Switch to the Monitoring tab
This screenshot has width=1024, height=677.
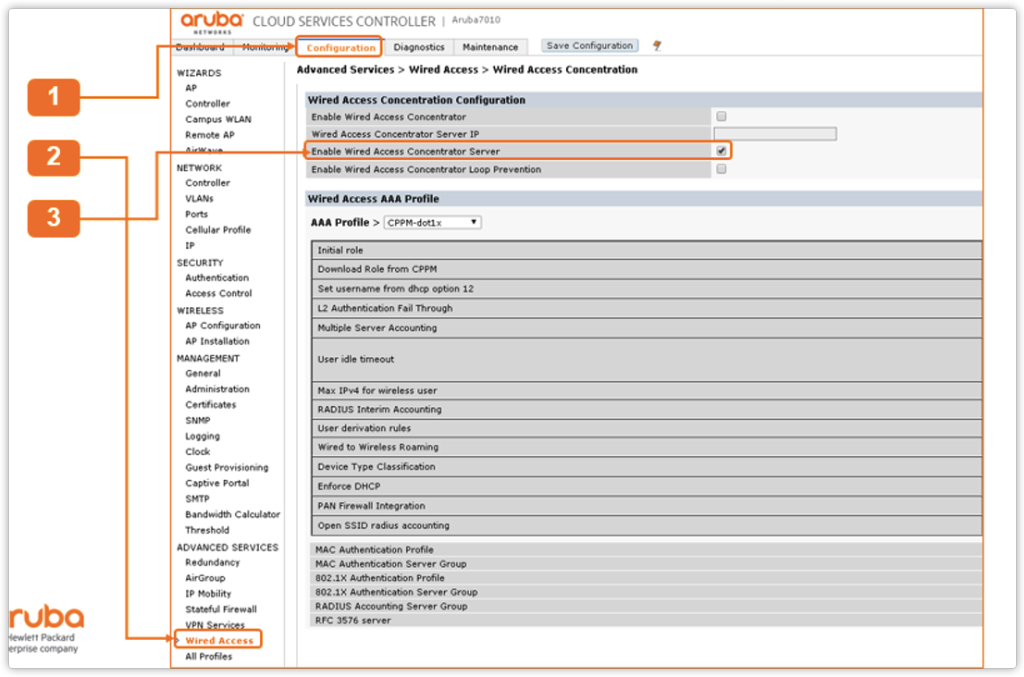point(265,47)
